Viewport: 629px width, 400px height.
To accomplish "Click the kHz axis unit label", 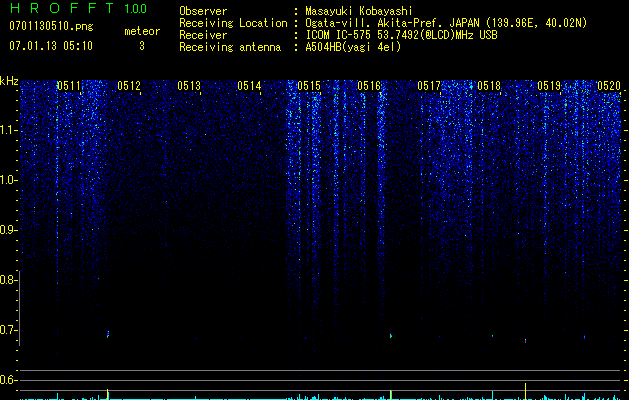I will point(9,81).
